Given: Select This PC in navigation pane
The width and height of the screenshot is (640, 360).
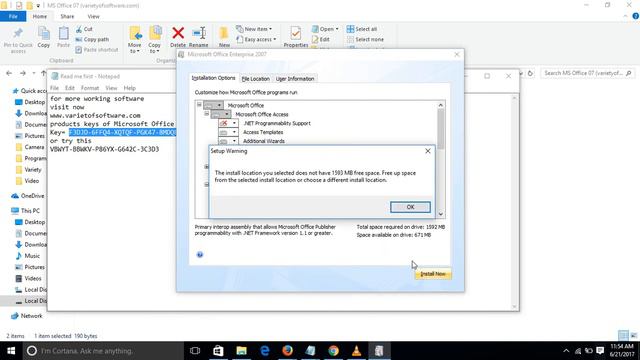Looking at the screenshot, I should [x=25, y=211].
